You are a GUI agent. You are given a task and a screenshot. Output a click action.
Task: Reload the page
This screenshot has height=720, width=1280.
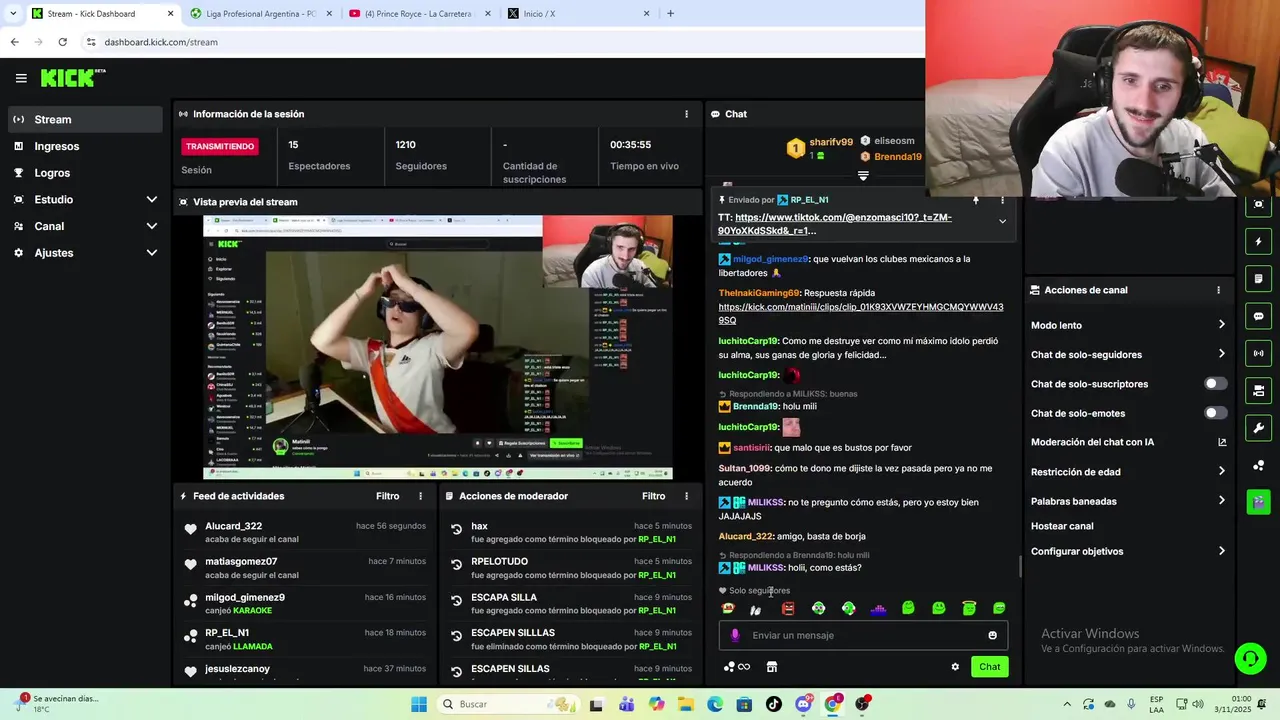point(62,42)
